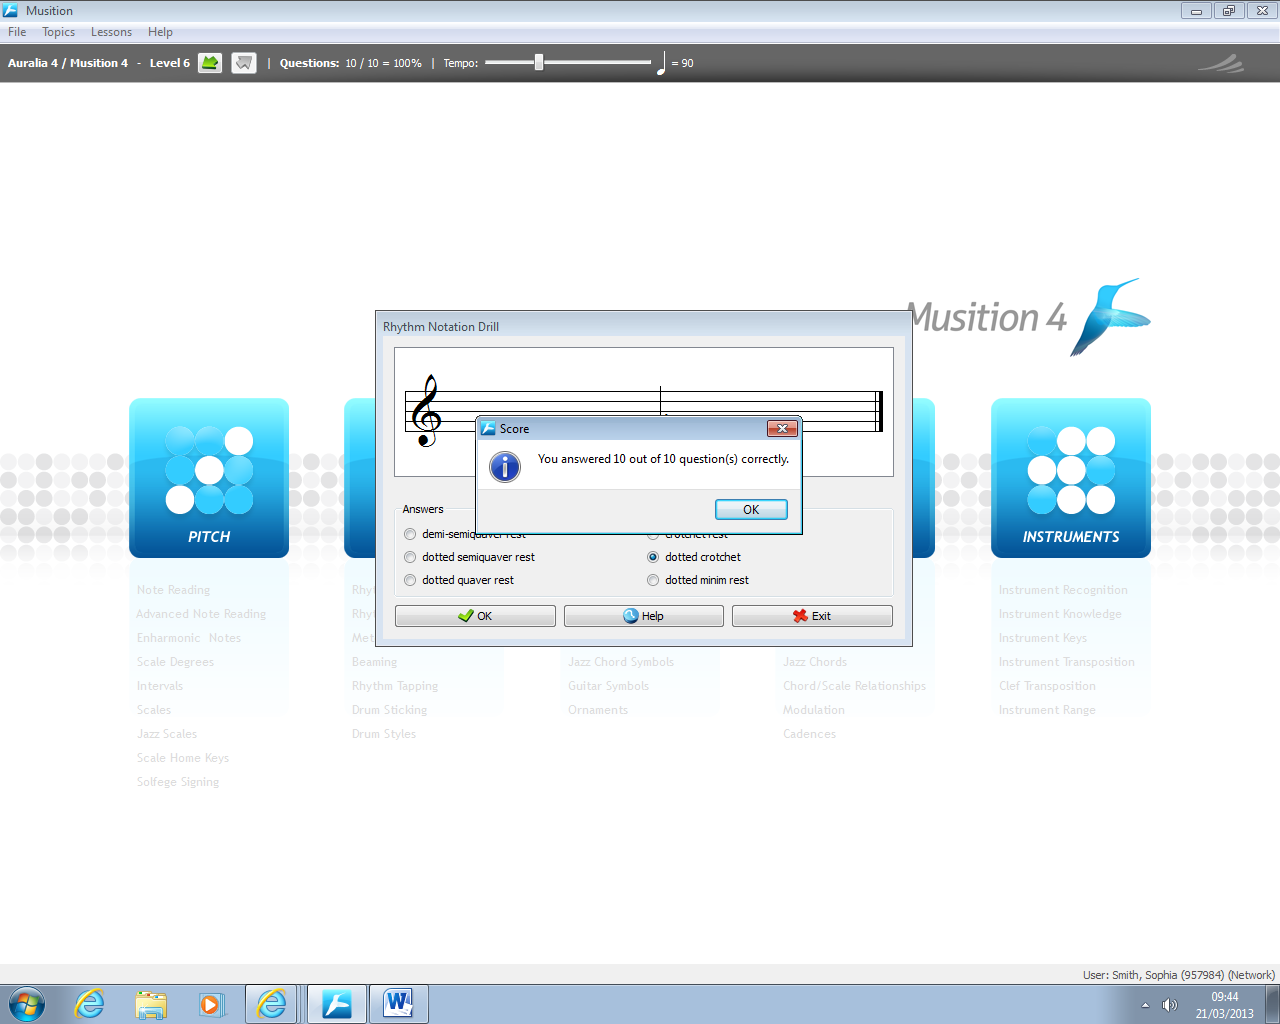This screenshot has width=1280, height=1024.
Task: Open the Chord/Scale Relationships topic
Action: pyautogui.click(x=854, y=686)
